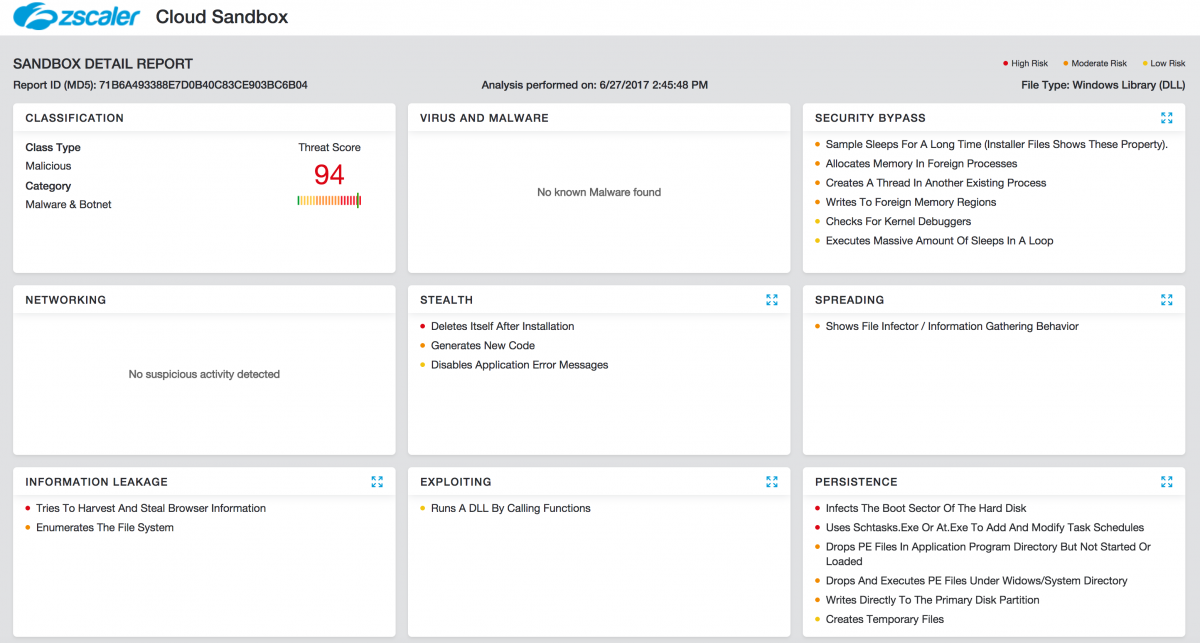Expand the Exploiting panel

(771, 482)
